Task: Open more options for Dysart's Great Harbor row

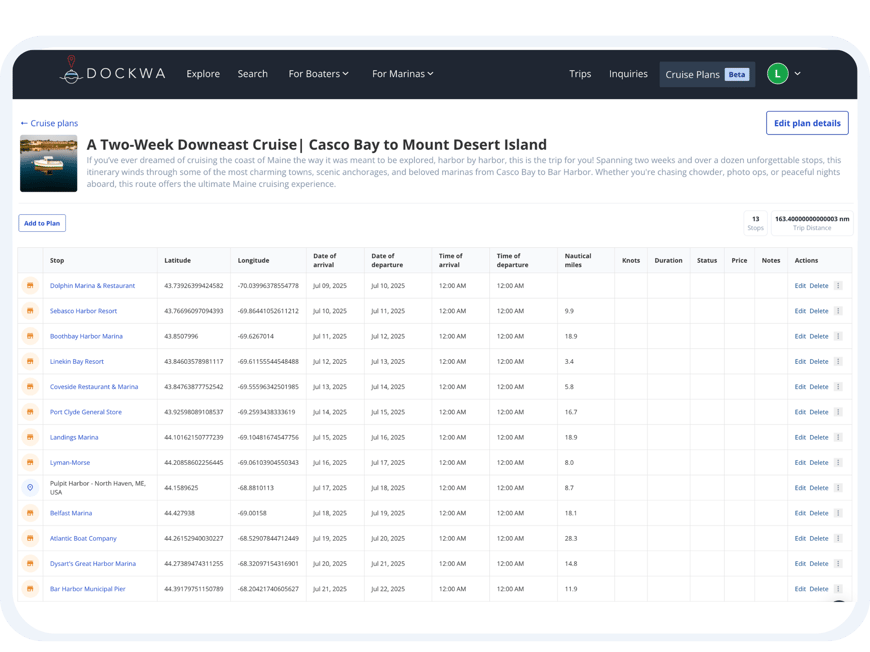Action: 838,563
